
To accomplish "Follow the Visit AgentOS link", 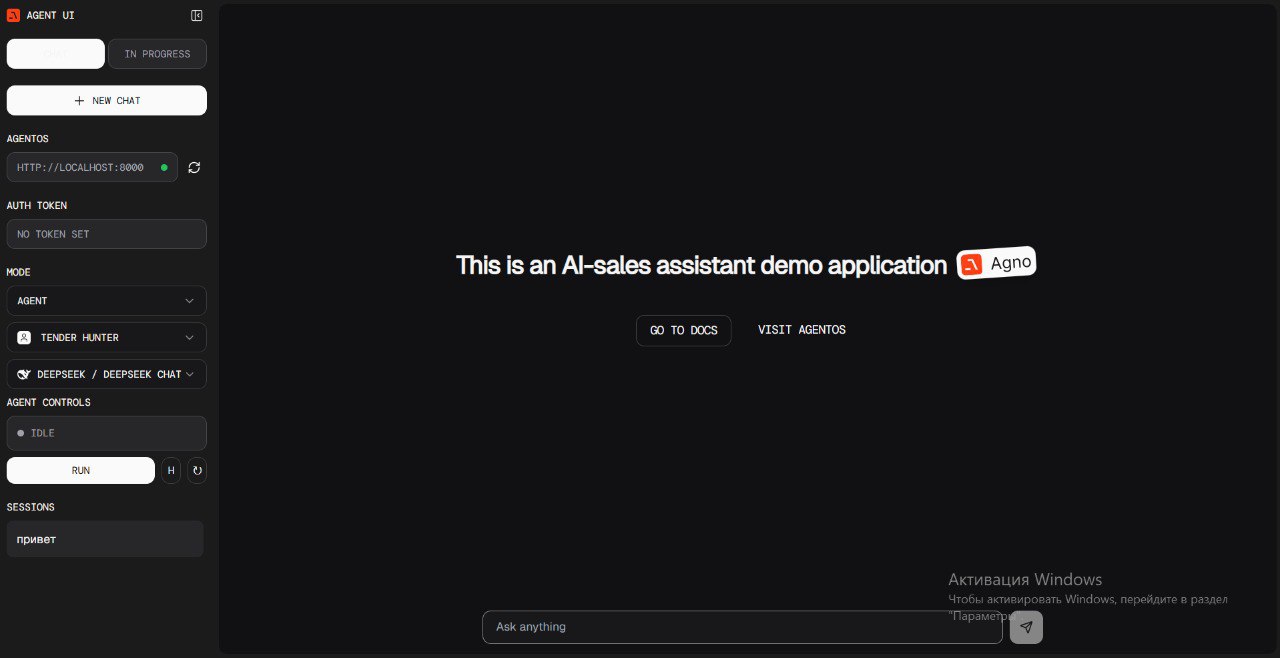I will pyautogui.click(x=801, y=330).
